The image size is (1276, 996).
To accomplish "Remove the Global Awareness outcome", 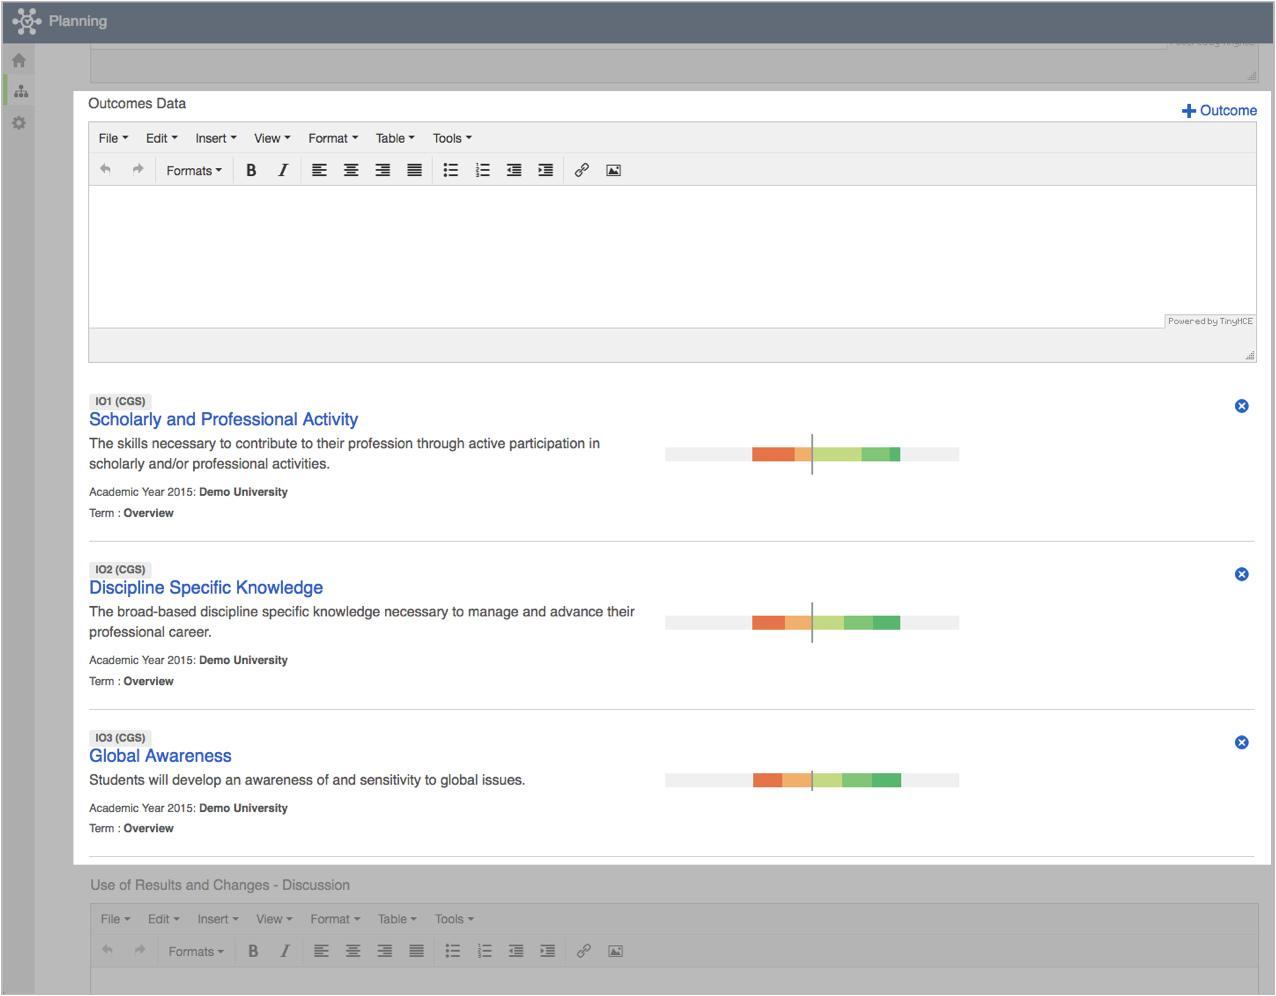I will [1242, 742].
